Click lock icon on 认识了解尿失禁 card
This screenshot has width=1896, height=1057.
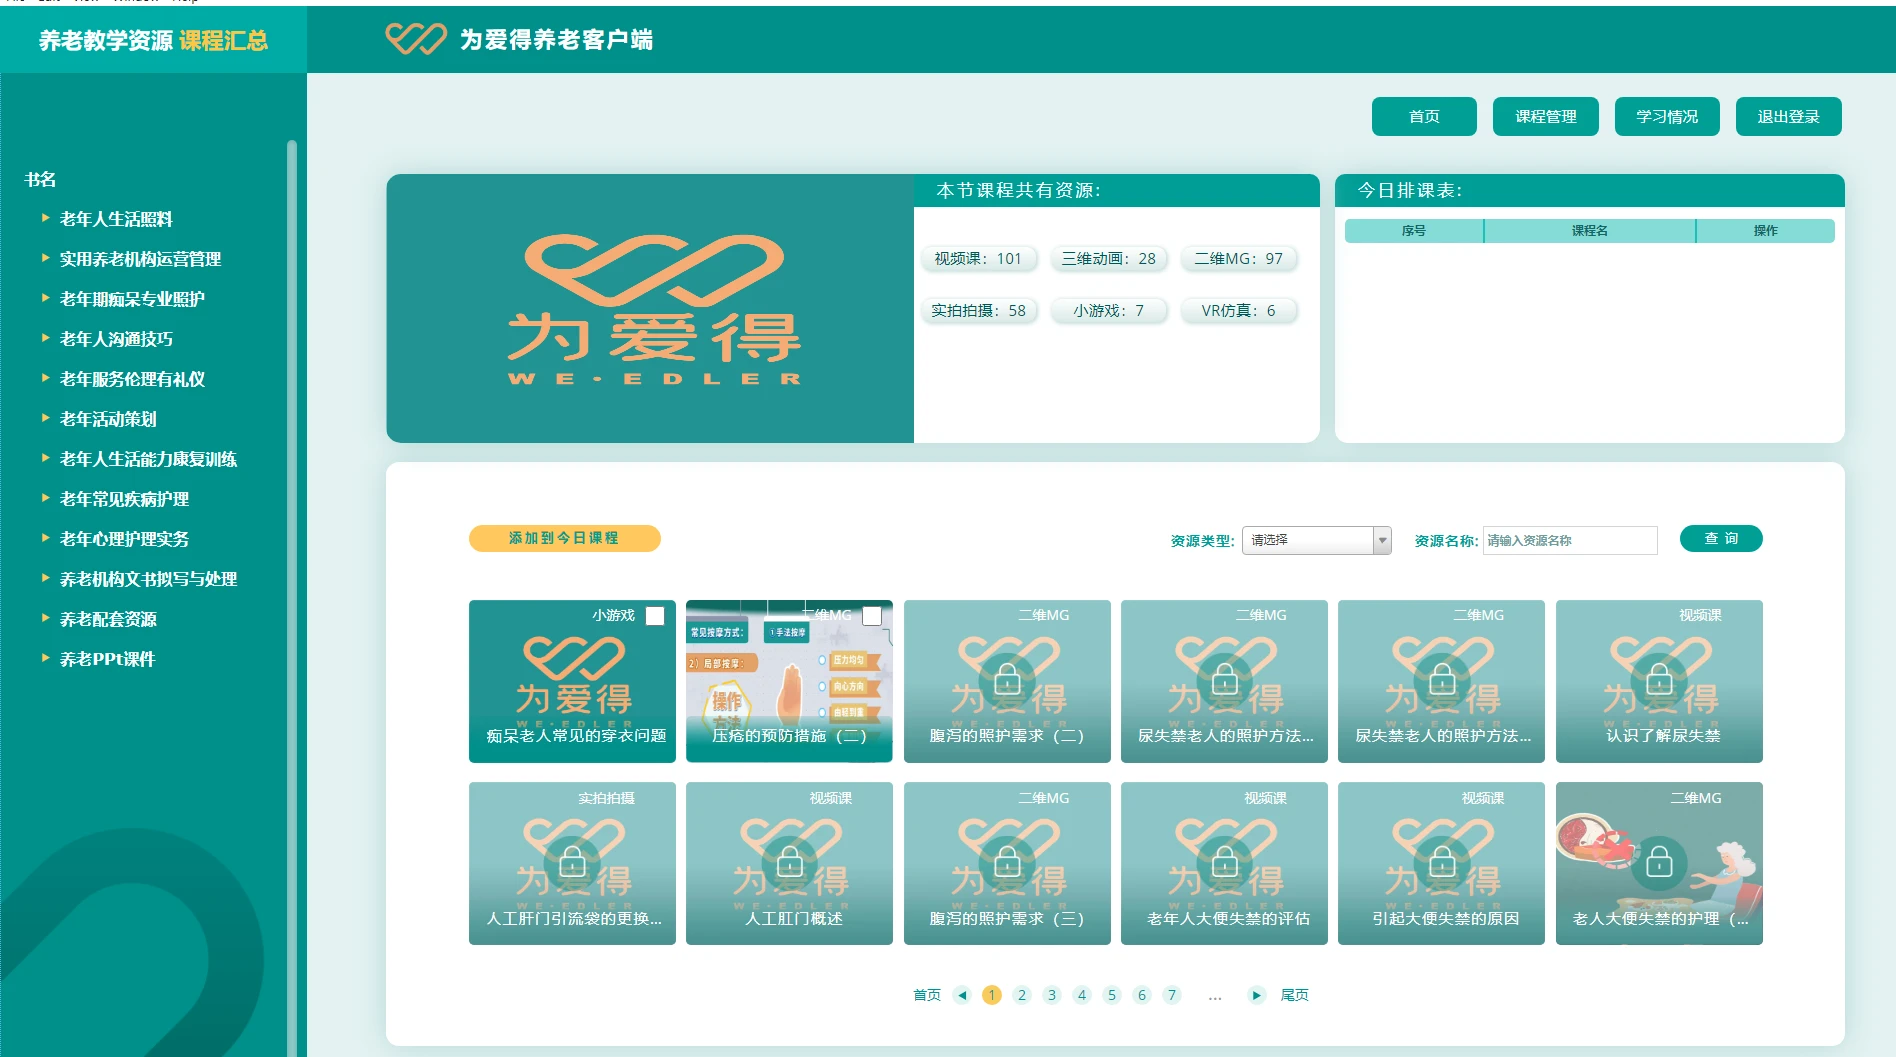pyautogui.click(x=1659, y=681)
